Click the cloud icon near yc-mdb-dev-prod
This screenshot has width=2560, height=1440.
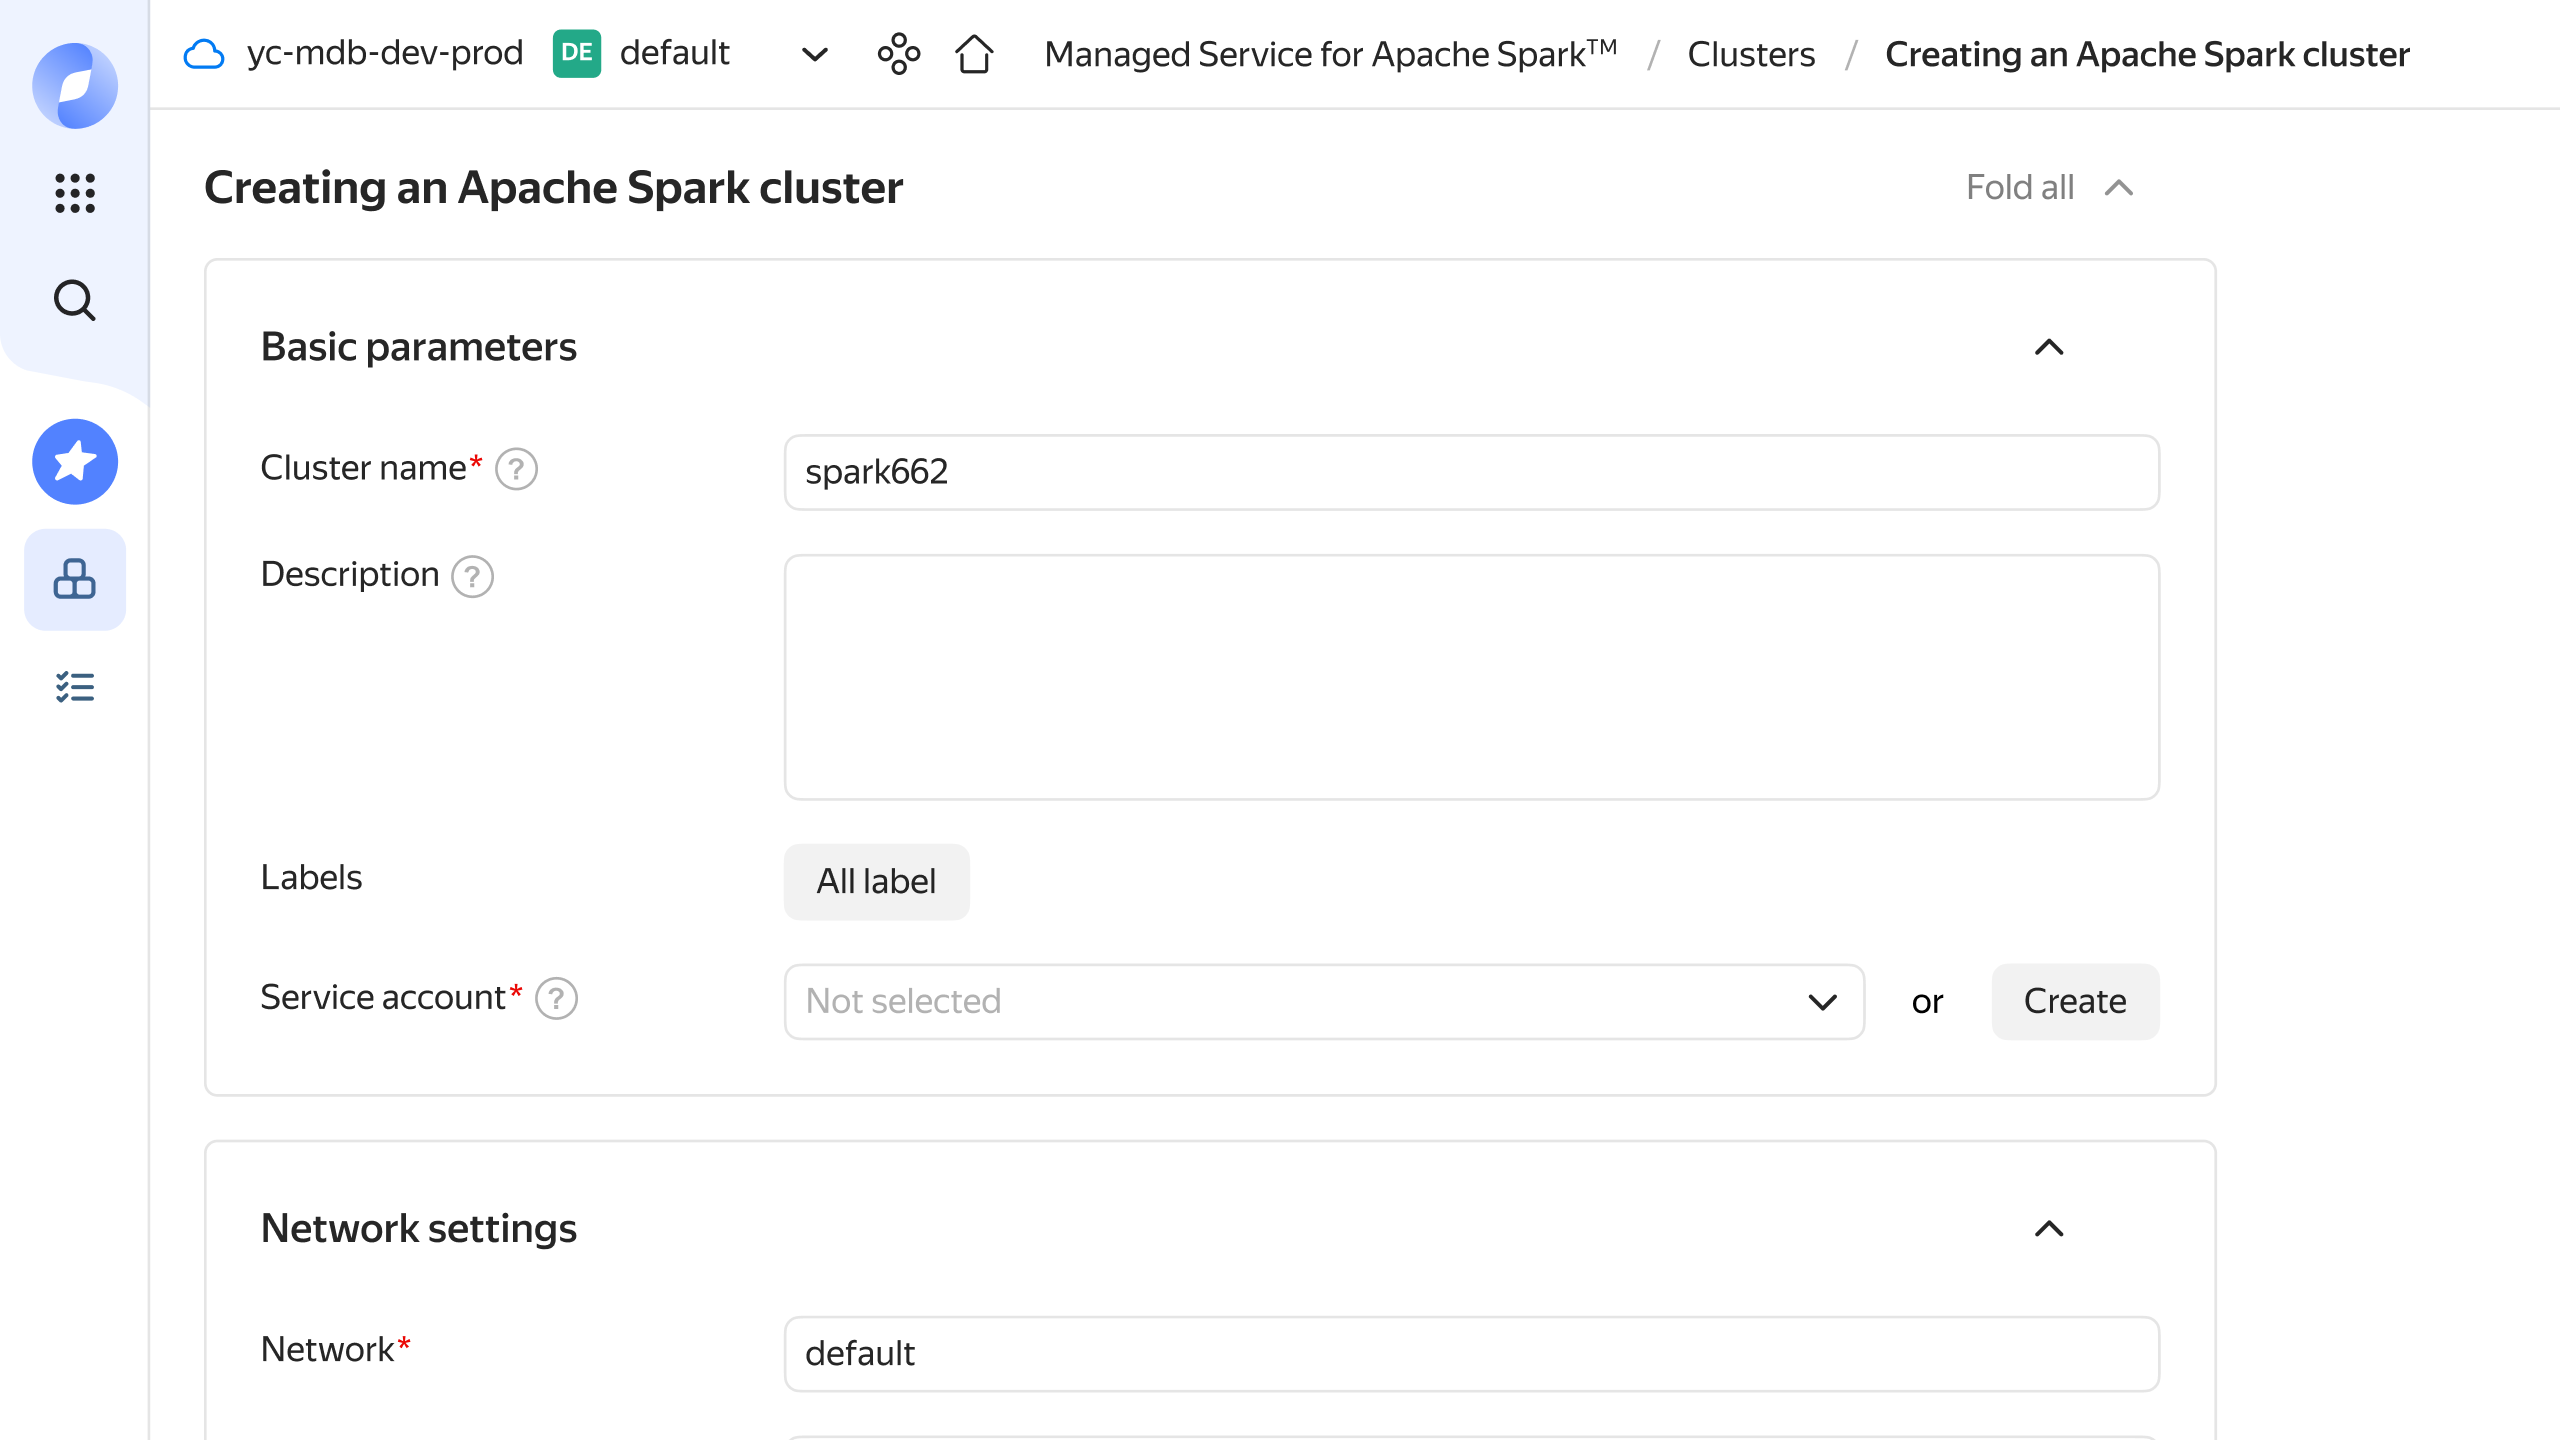pyautogui.click(x=204, y=54)
